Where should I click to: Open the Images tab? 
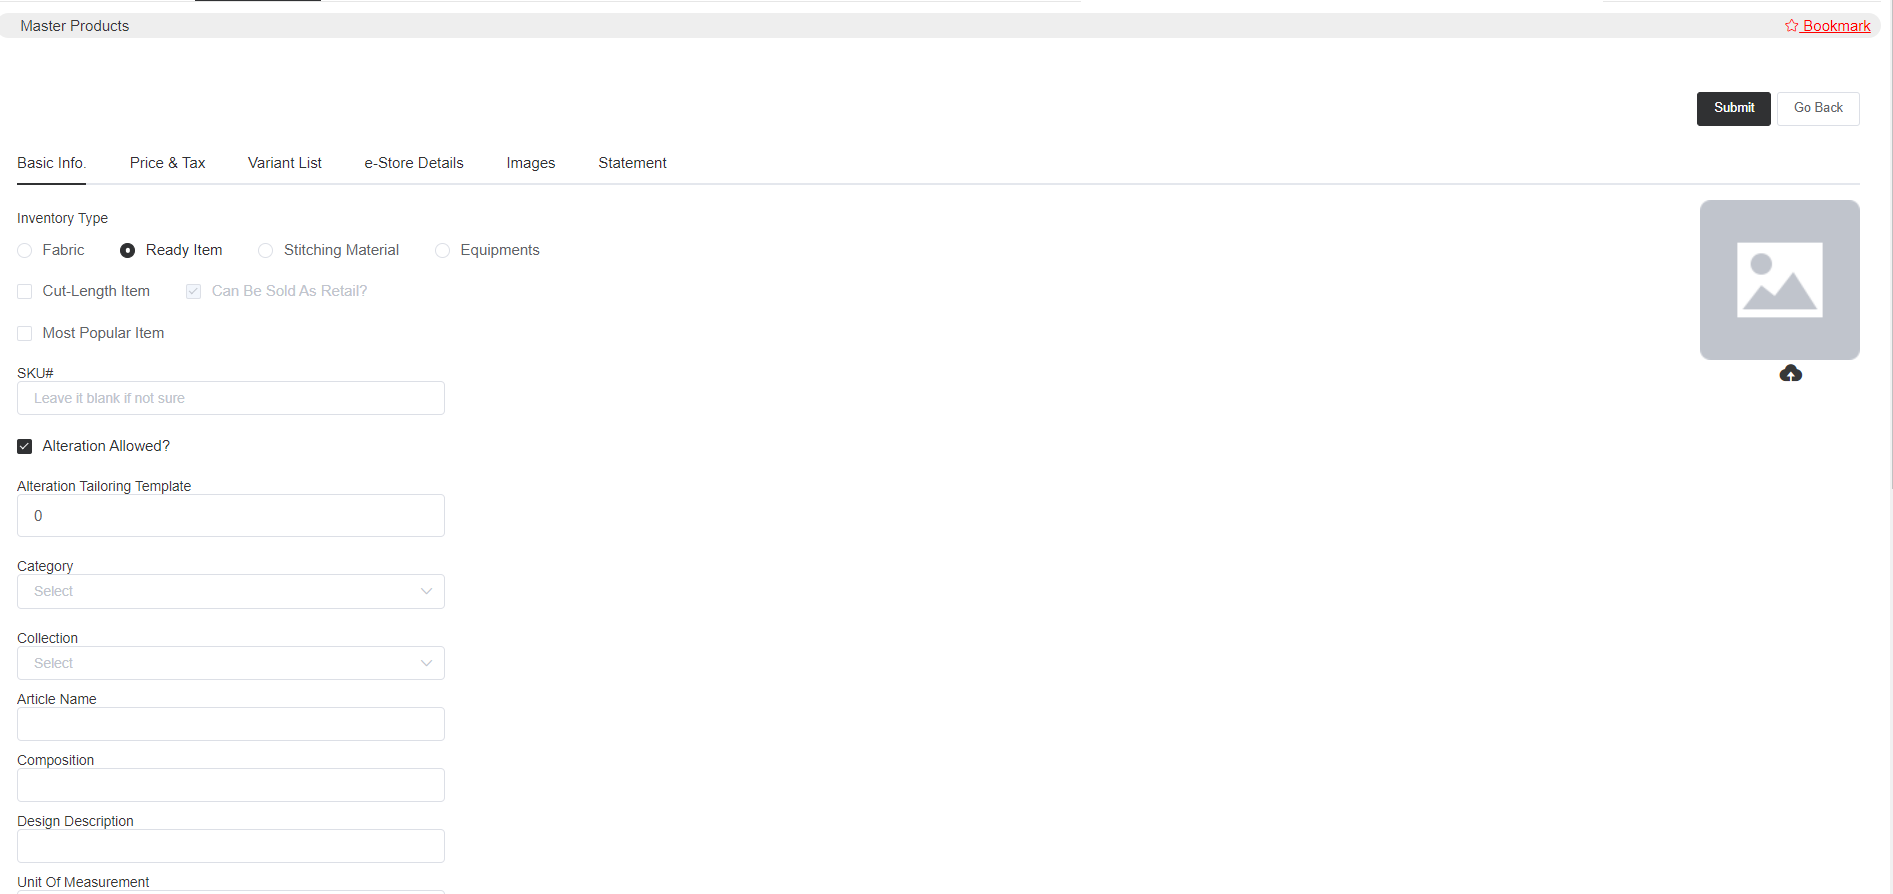[x=530, y=163]
